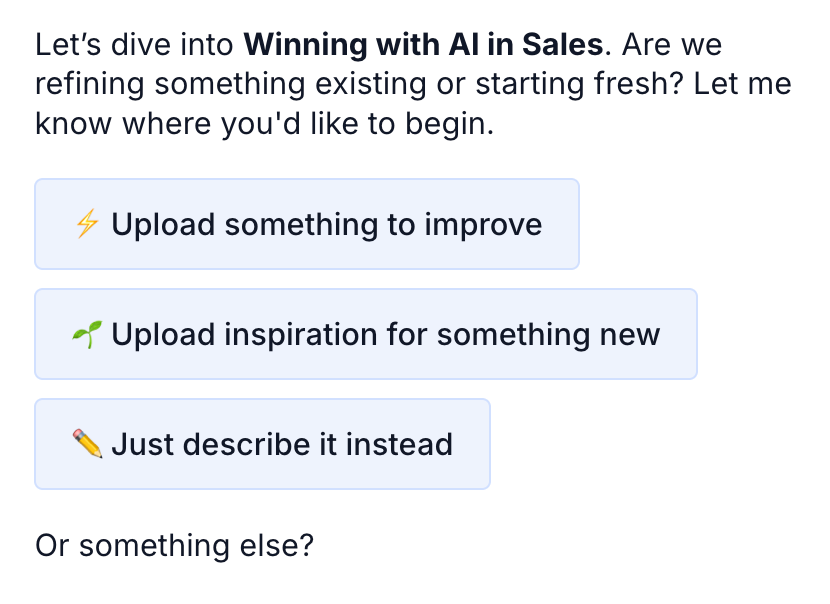Viewport: 830px width, 604px height.
Task: Choose Upload something to improve
Action: 307,224
